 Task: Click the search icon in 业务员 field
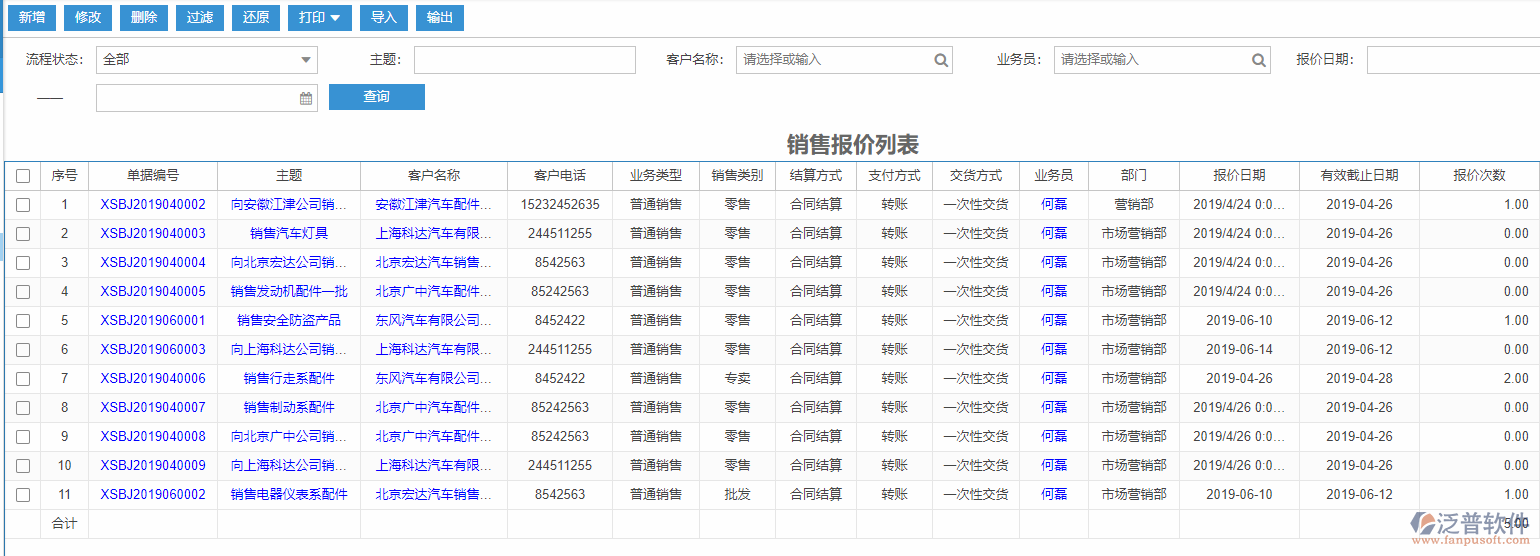[x=1259, y=60]
